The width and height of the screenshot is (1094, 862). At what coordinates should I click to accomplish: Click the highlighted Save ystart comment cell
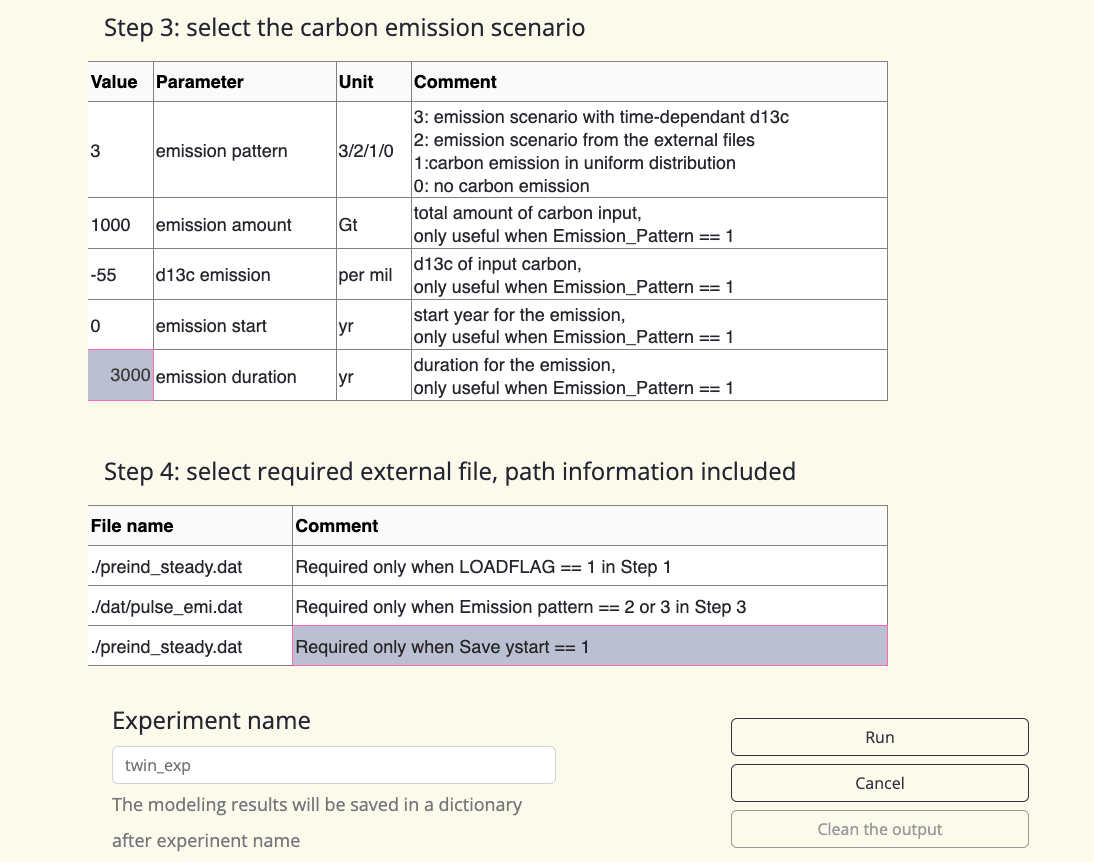tap(589, 647)
